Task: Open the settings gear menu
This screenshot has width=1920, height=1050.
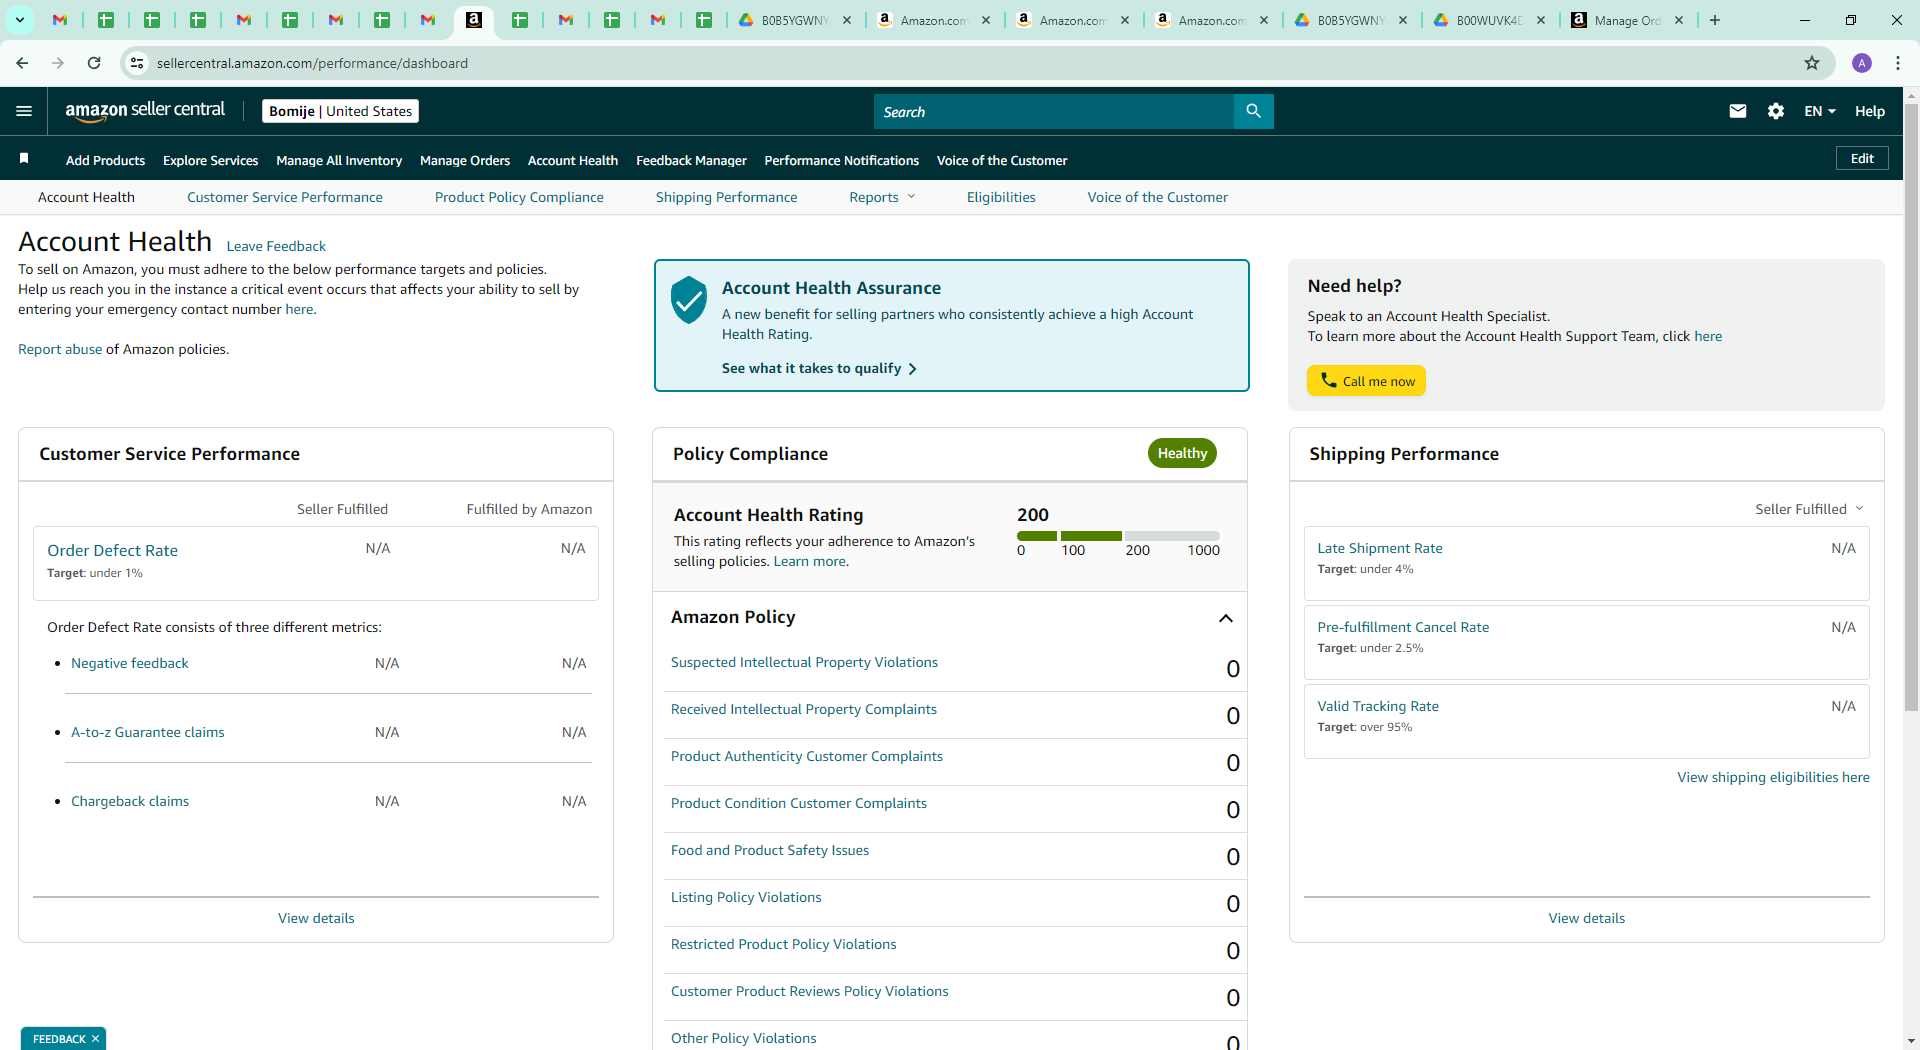Action: (1776, 111)
